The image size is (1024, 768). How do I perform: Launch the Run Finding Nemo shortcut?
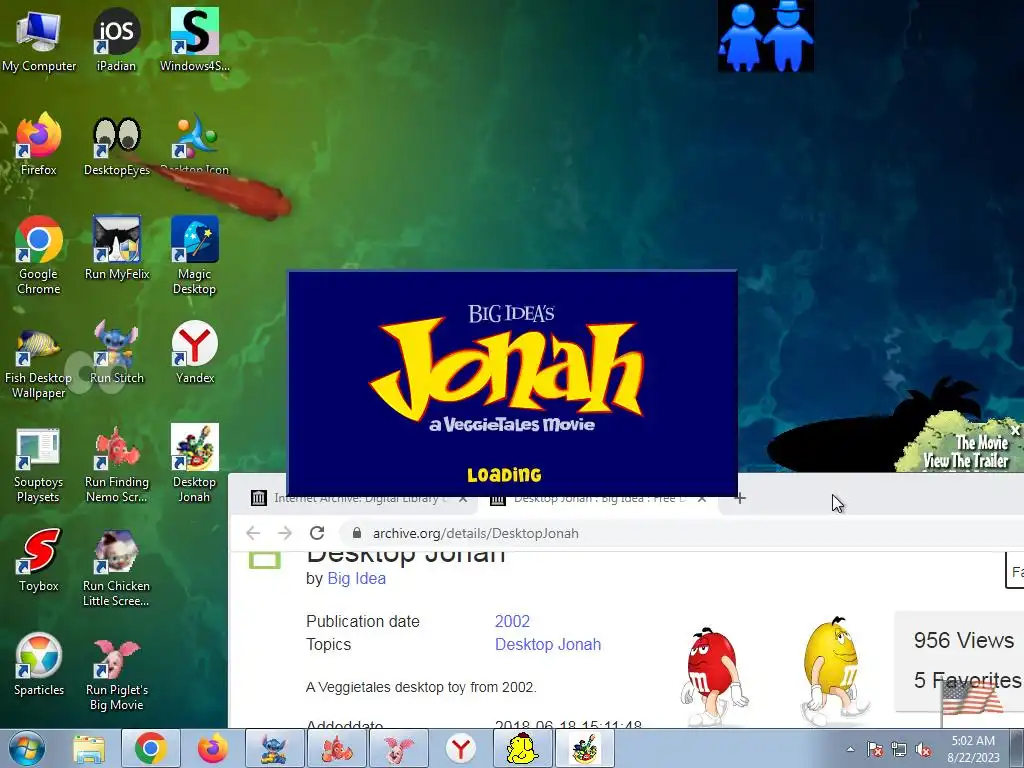pos(116,464)
